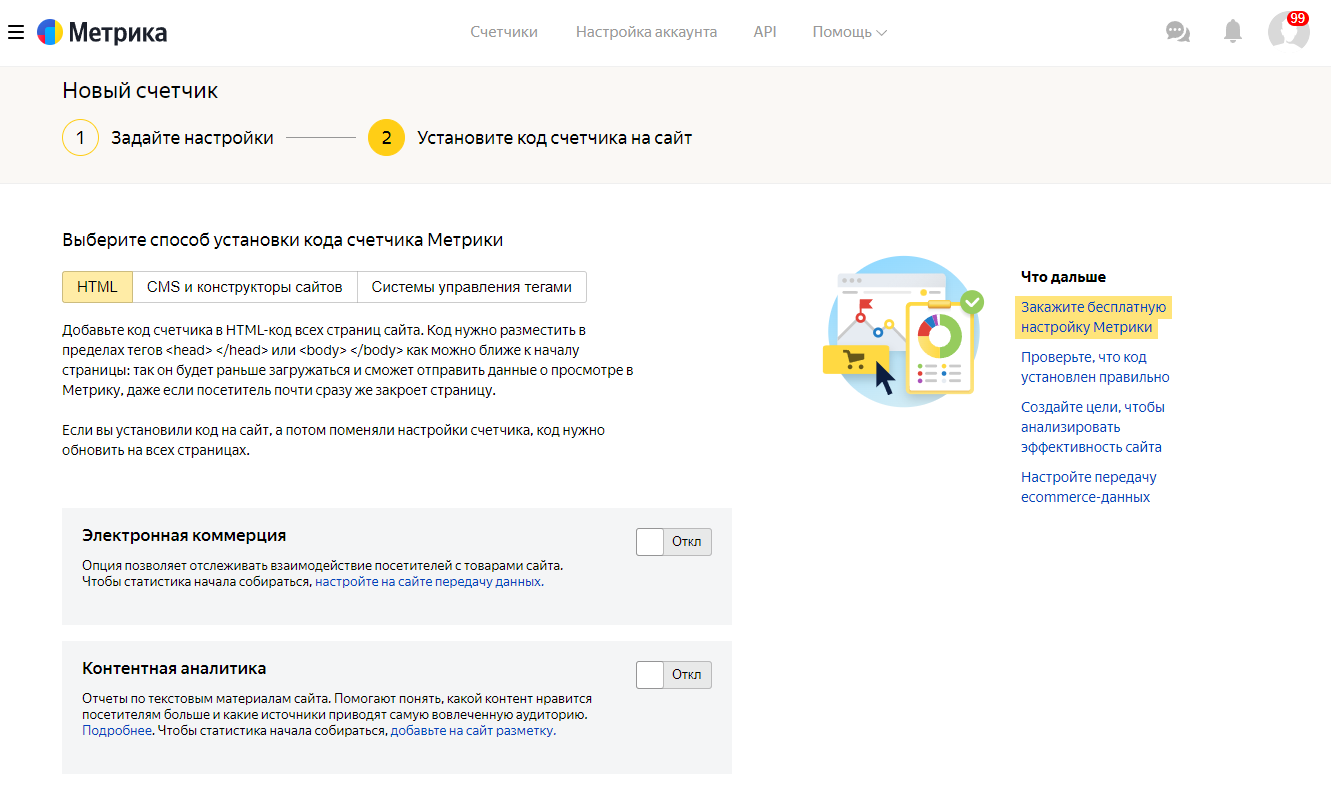1331x795 pixels.
Task: Toggle Контентная аналитика switch
Action: [x=674, y=675]
